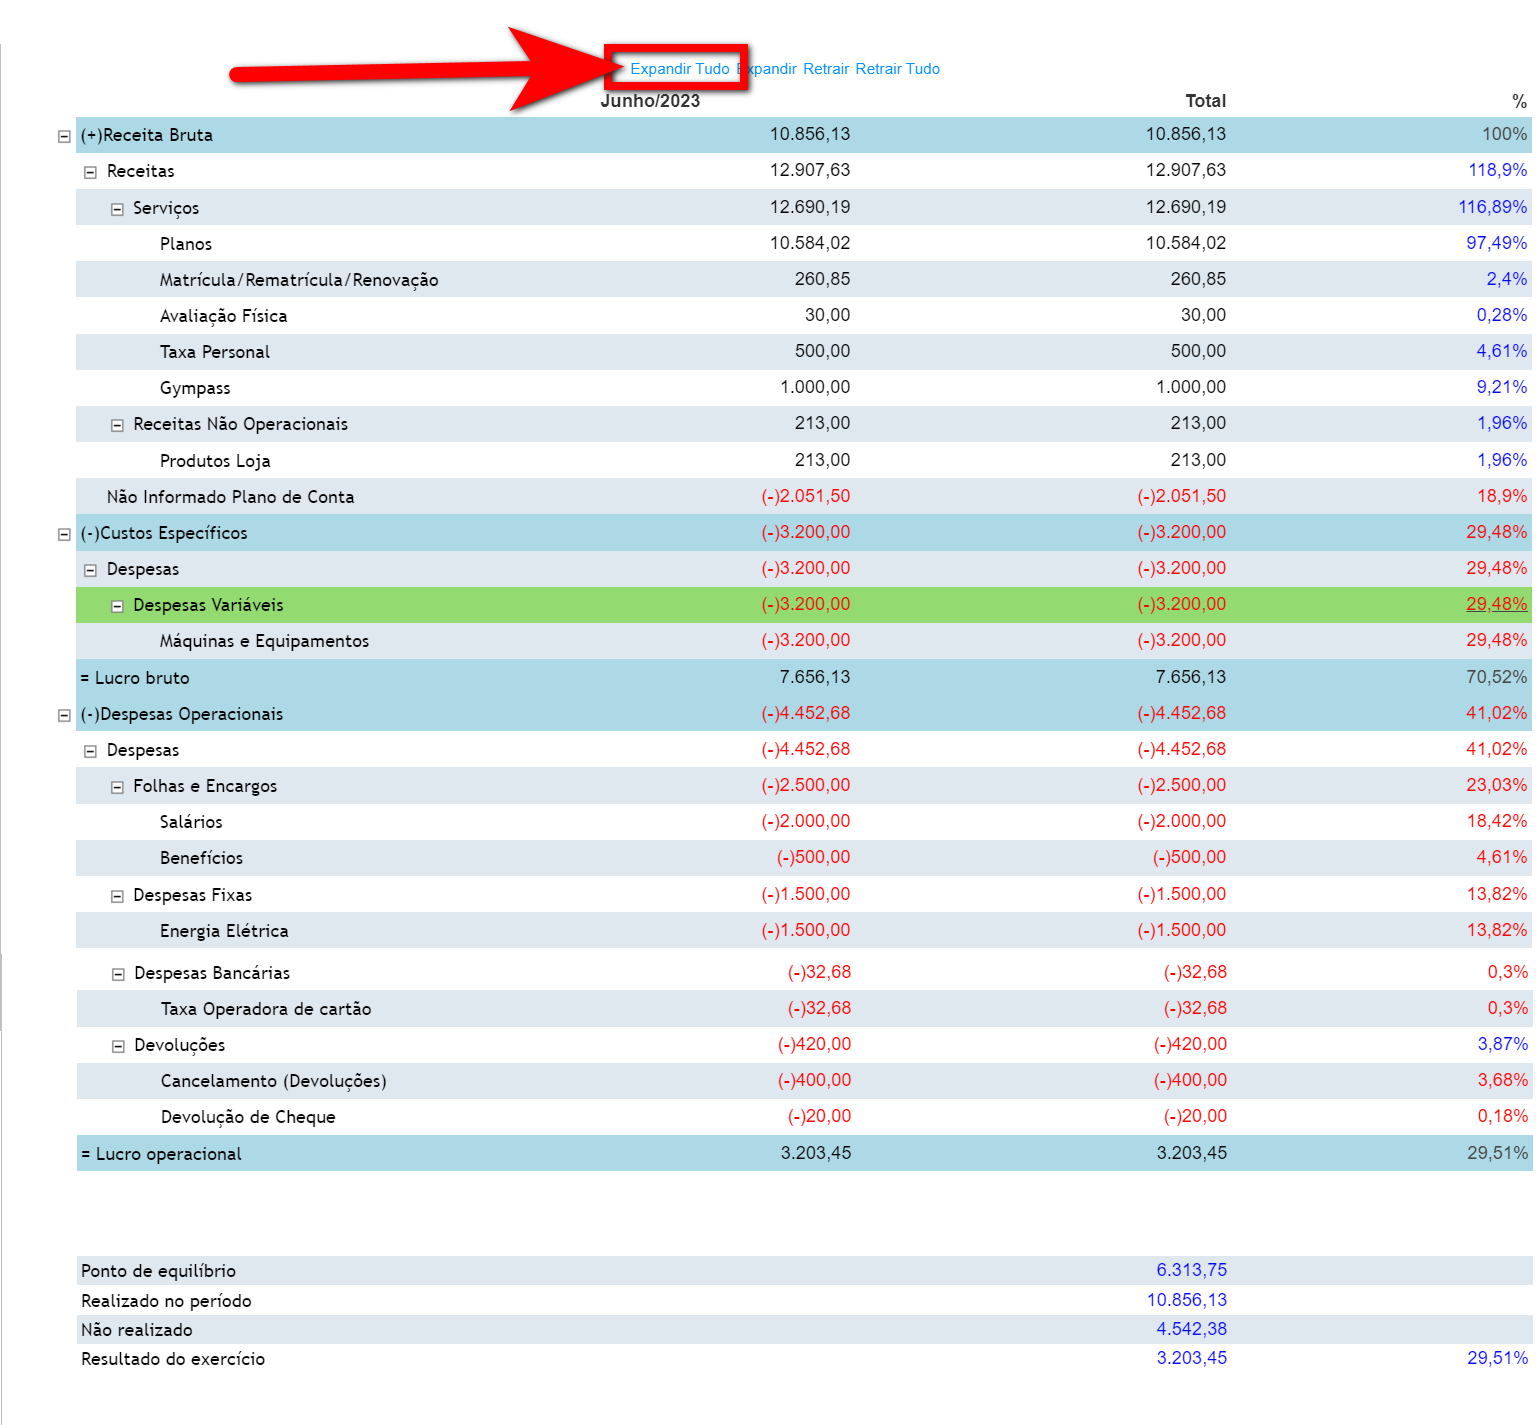Screen dimensions: 1539x1425
Task: Click the single-level Retrair link
Action: point(826,69)
